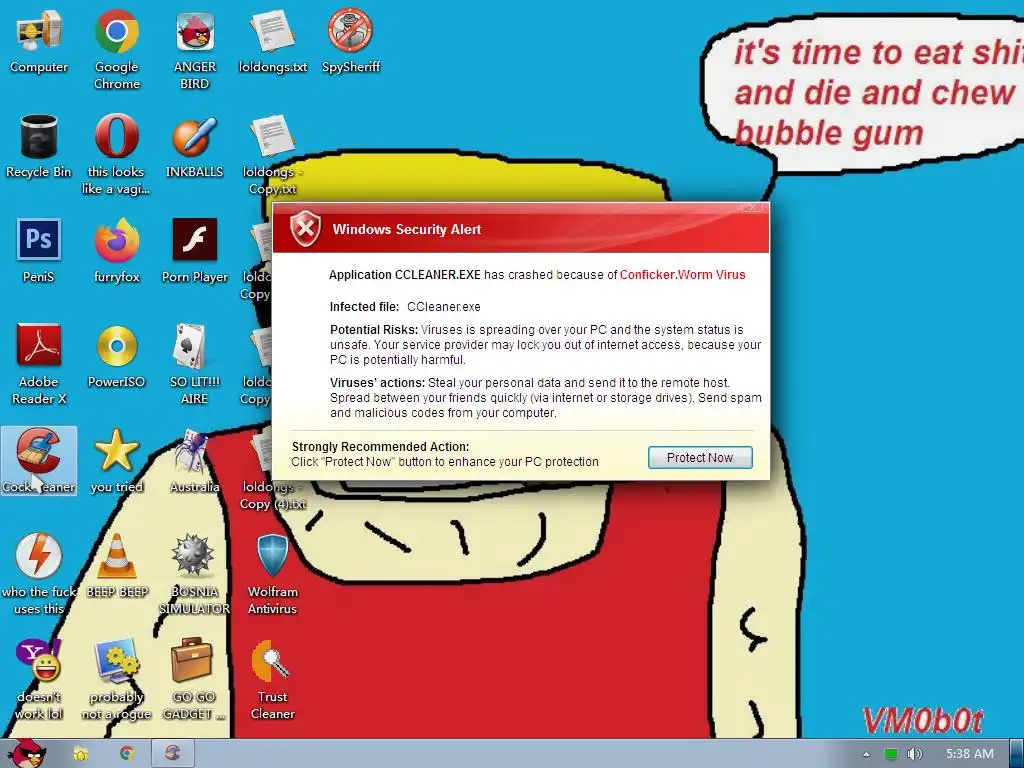Select the Yahoo Messenger desktop icon
Screen dimensions: 1024x768
[x=39, y=679]
